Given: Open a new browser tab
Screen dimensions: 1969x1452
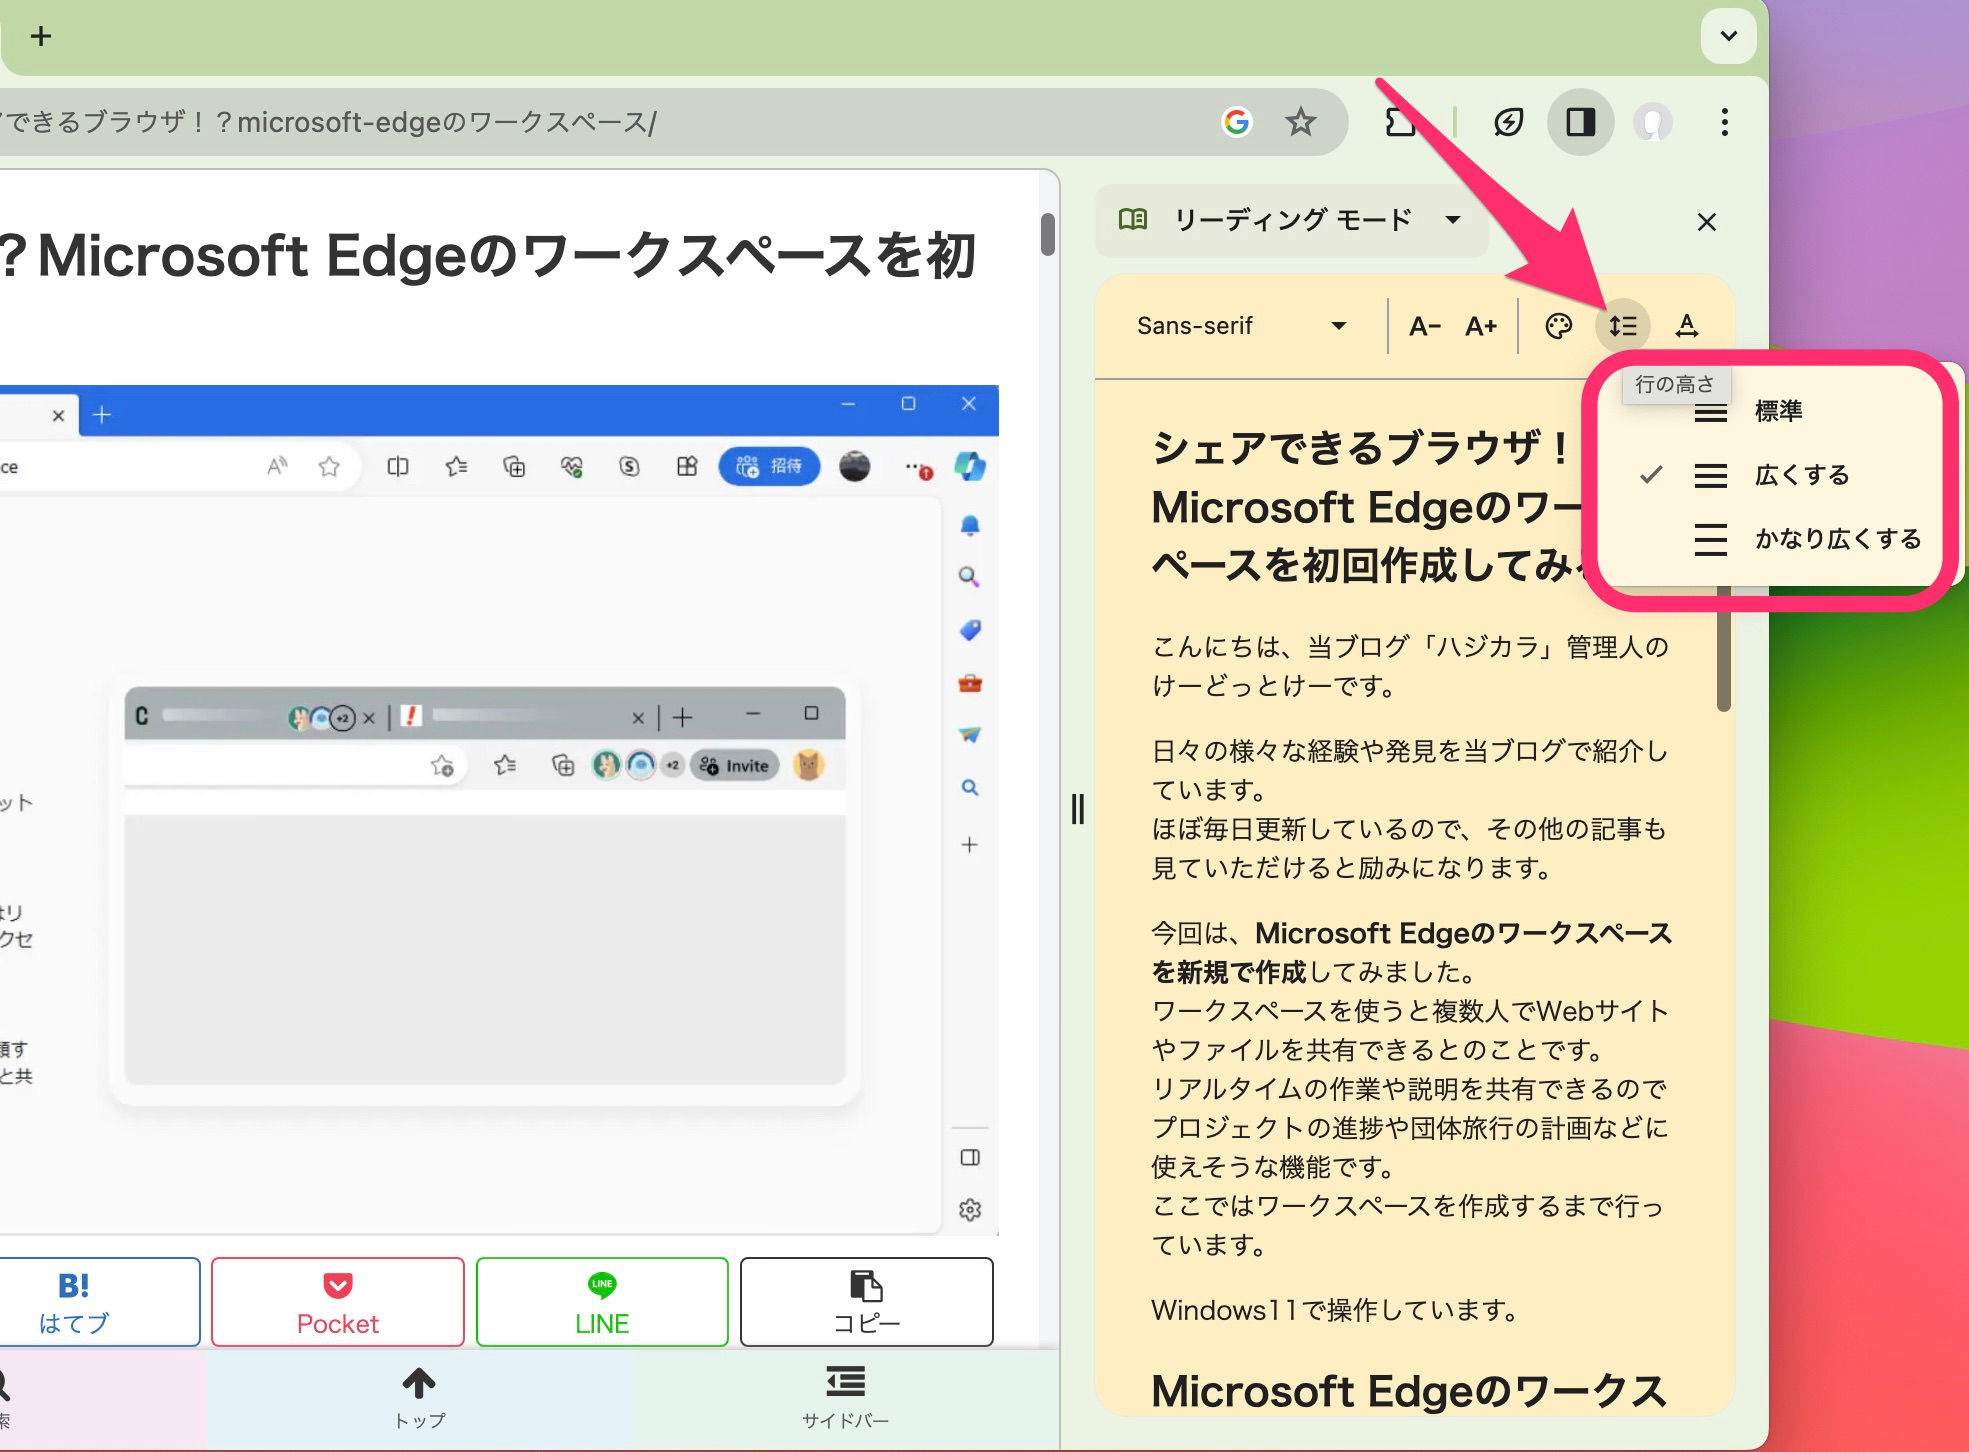Looking at the screenshot, I should pos(41,36).
